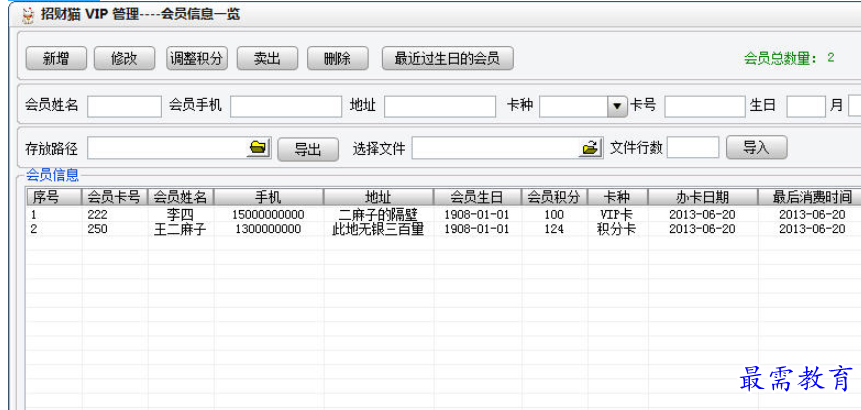Sort by 地址 column header

pyautogui.click(x=378, y=197)
